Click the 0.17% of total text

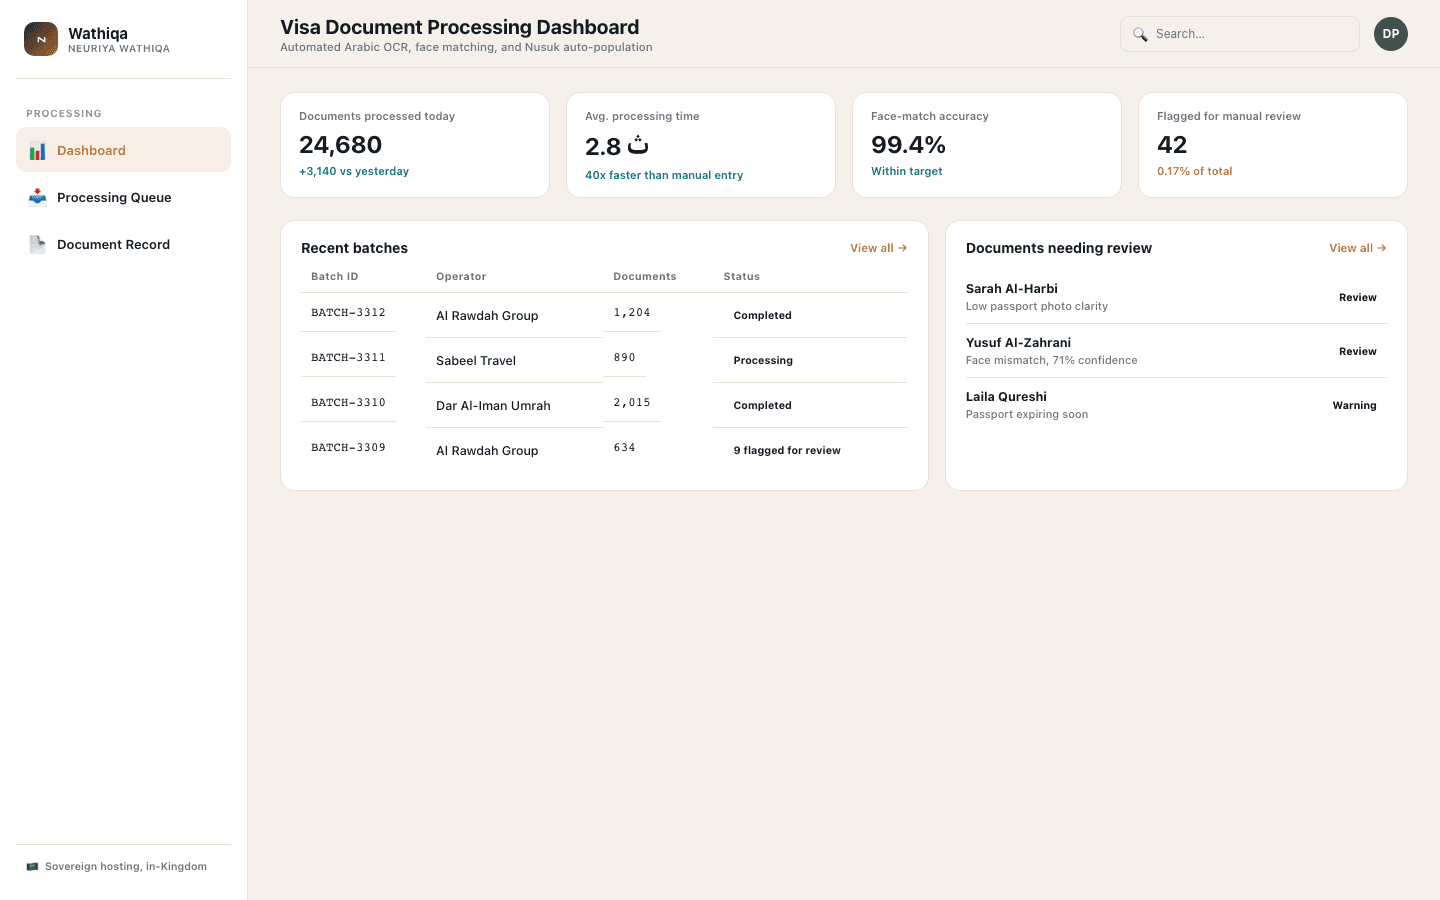(1195, 171)
